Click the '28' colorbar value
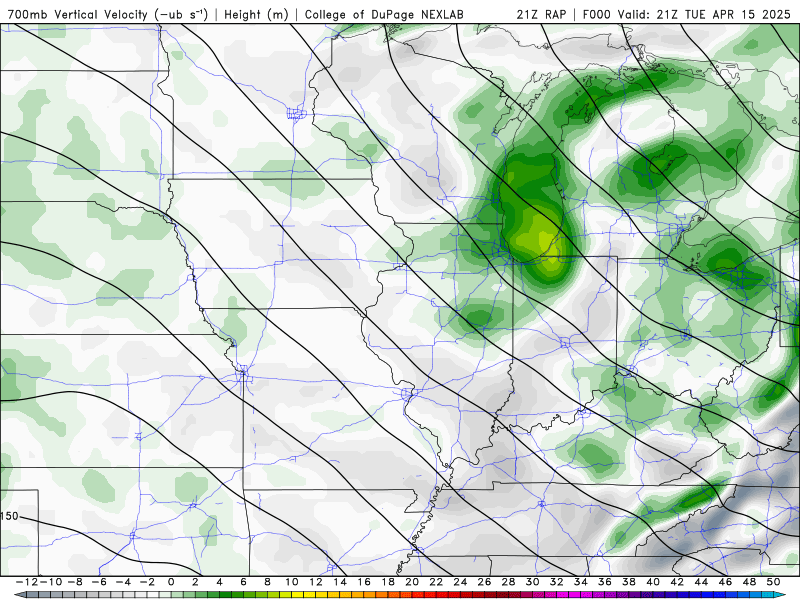Viewport: 800px width, 600px height. click(508, 582)
